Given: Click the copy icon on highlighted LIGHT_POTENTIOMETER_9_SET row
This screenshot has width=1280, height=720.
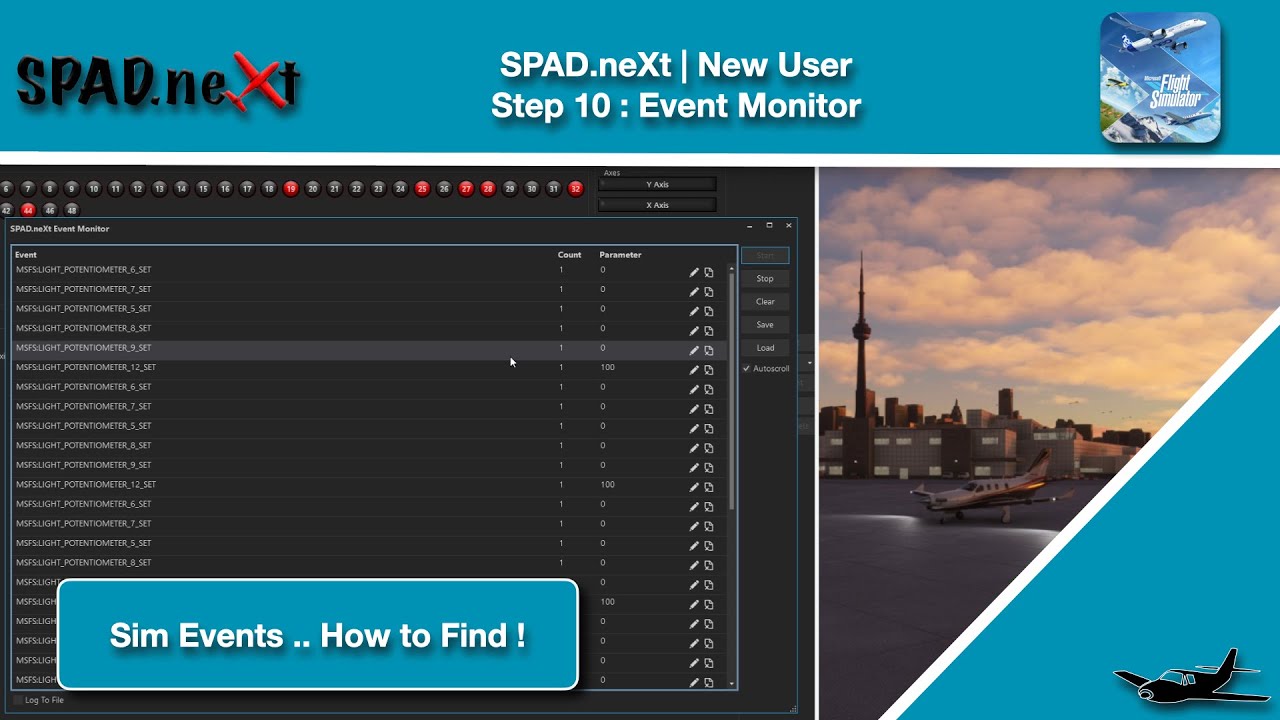Looking at the screenshot, I should point(709,350).
